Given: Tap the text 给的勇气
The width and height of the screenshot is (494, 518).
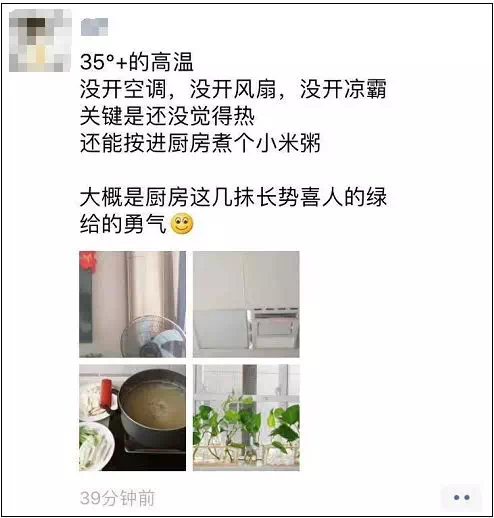Looking at the screenshot, I should (x=123, y=224).
